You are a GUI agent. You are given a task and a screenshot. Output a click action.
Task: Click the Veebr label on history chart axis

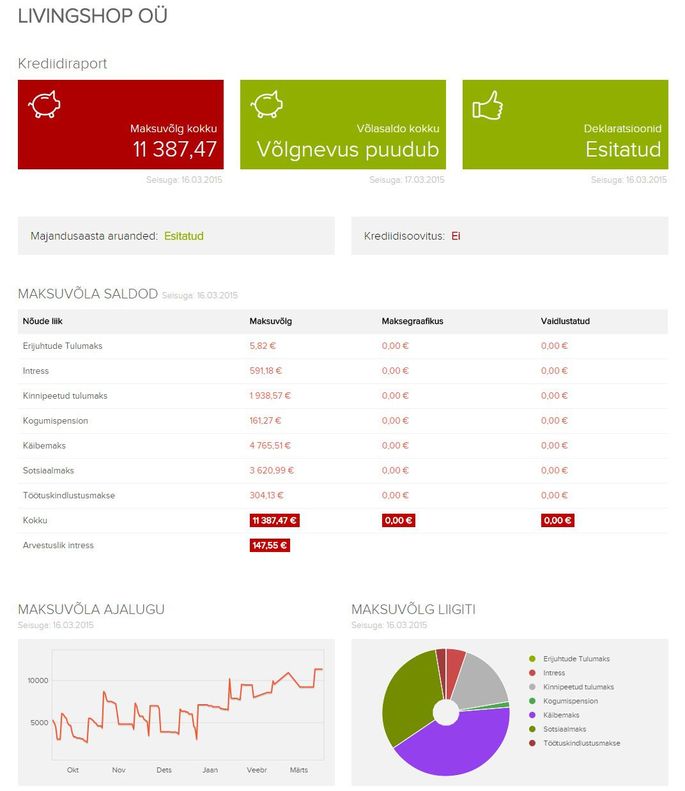[256, 770]
